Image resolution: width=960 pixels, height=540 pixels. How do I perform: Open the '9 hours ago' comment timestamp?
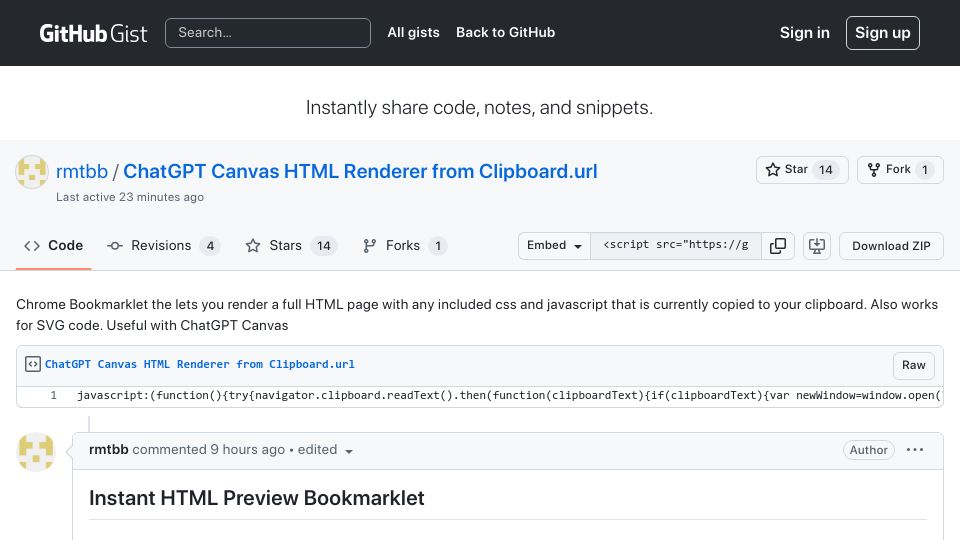(247, 449)
